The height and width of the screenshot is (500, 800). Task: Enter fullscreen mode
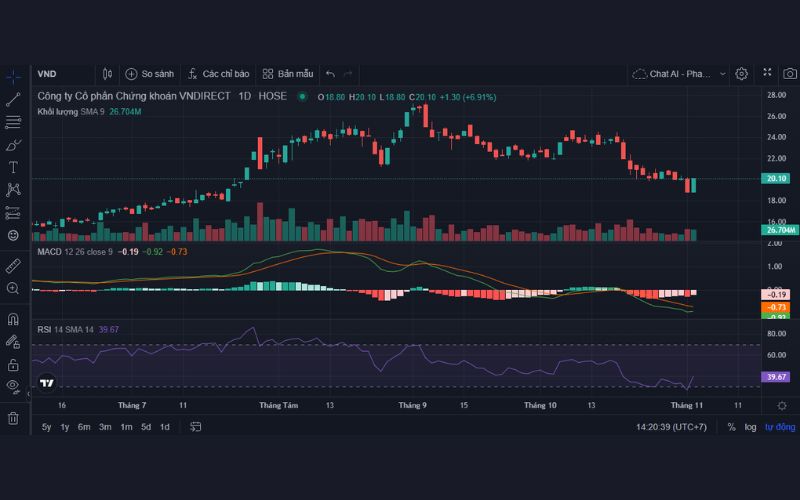click(767, 74)
